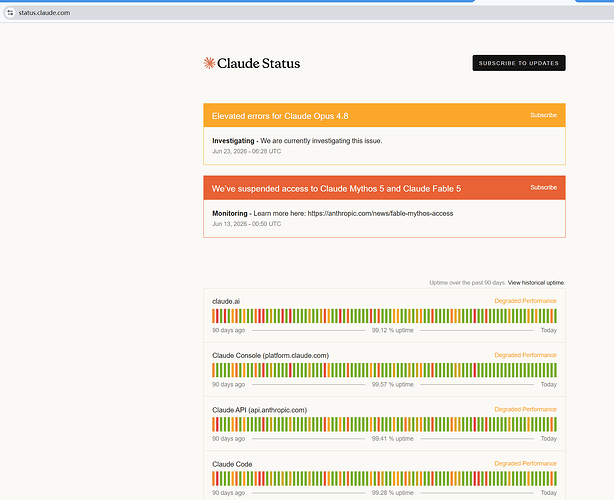Click the claude.ai component name

(x=226, y=301)
